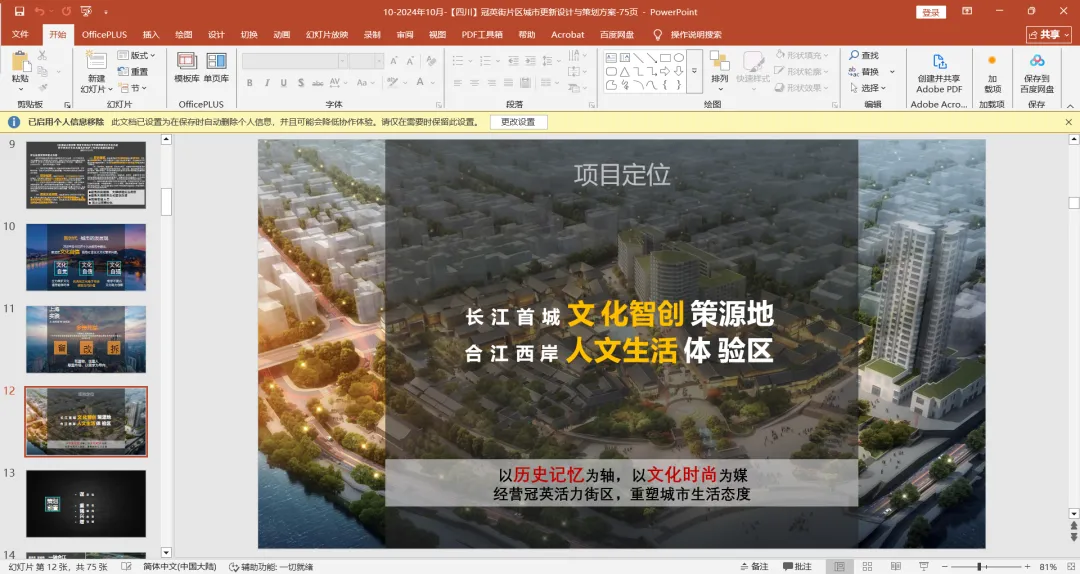
Task: Toggle Bold formatting
Action: [x=249, y=83]
